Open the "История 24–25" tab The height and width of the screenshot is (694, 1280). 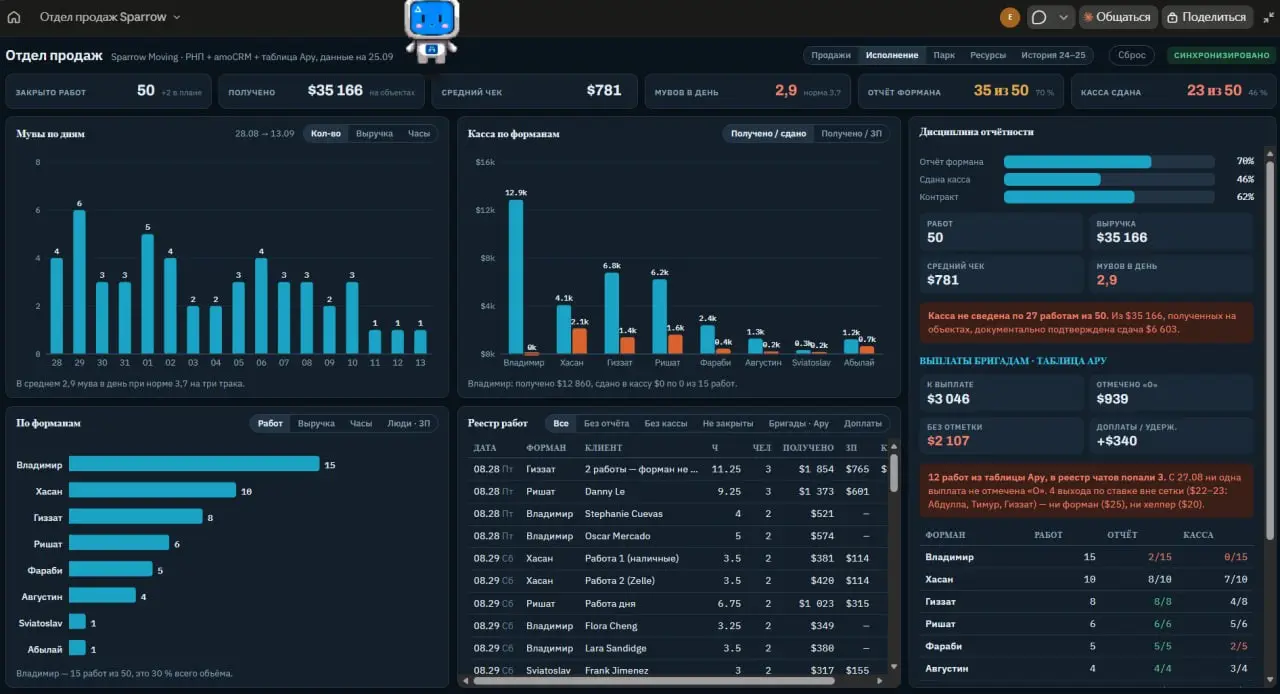click(x=1053, y=56)
